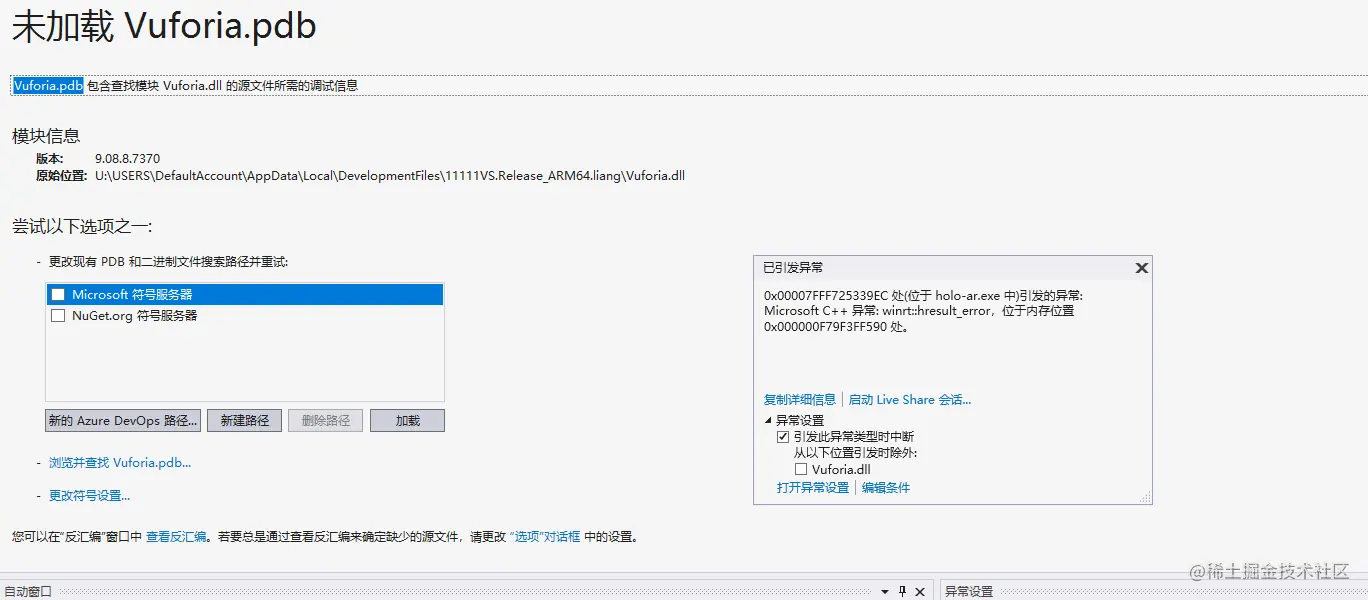Open the 自动窗口 panel dropdown arrow

883,592
